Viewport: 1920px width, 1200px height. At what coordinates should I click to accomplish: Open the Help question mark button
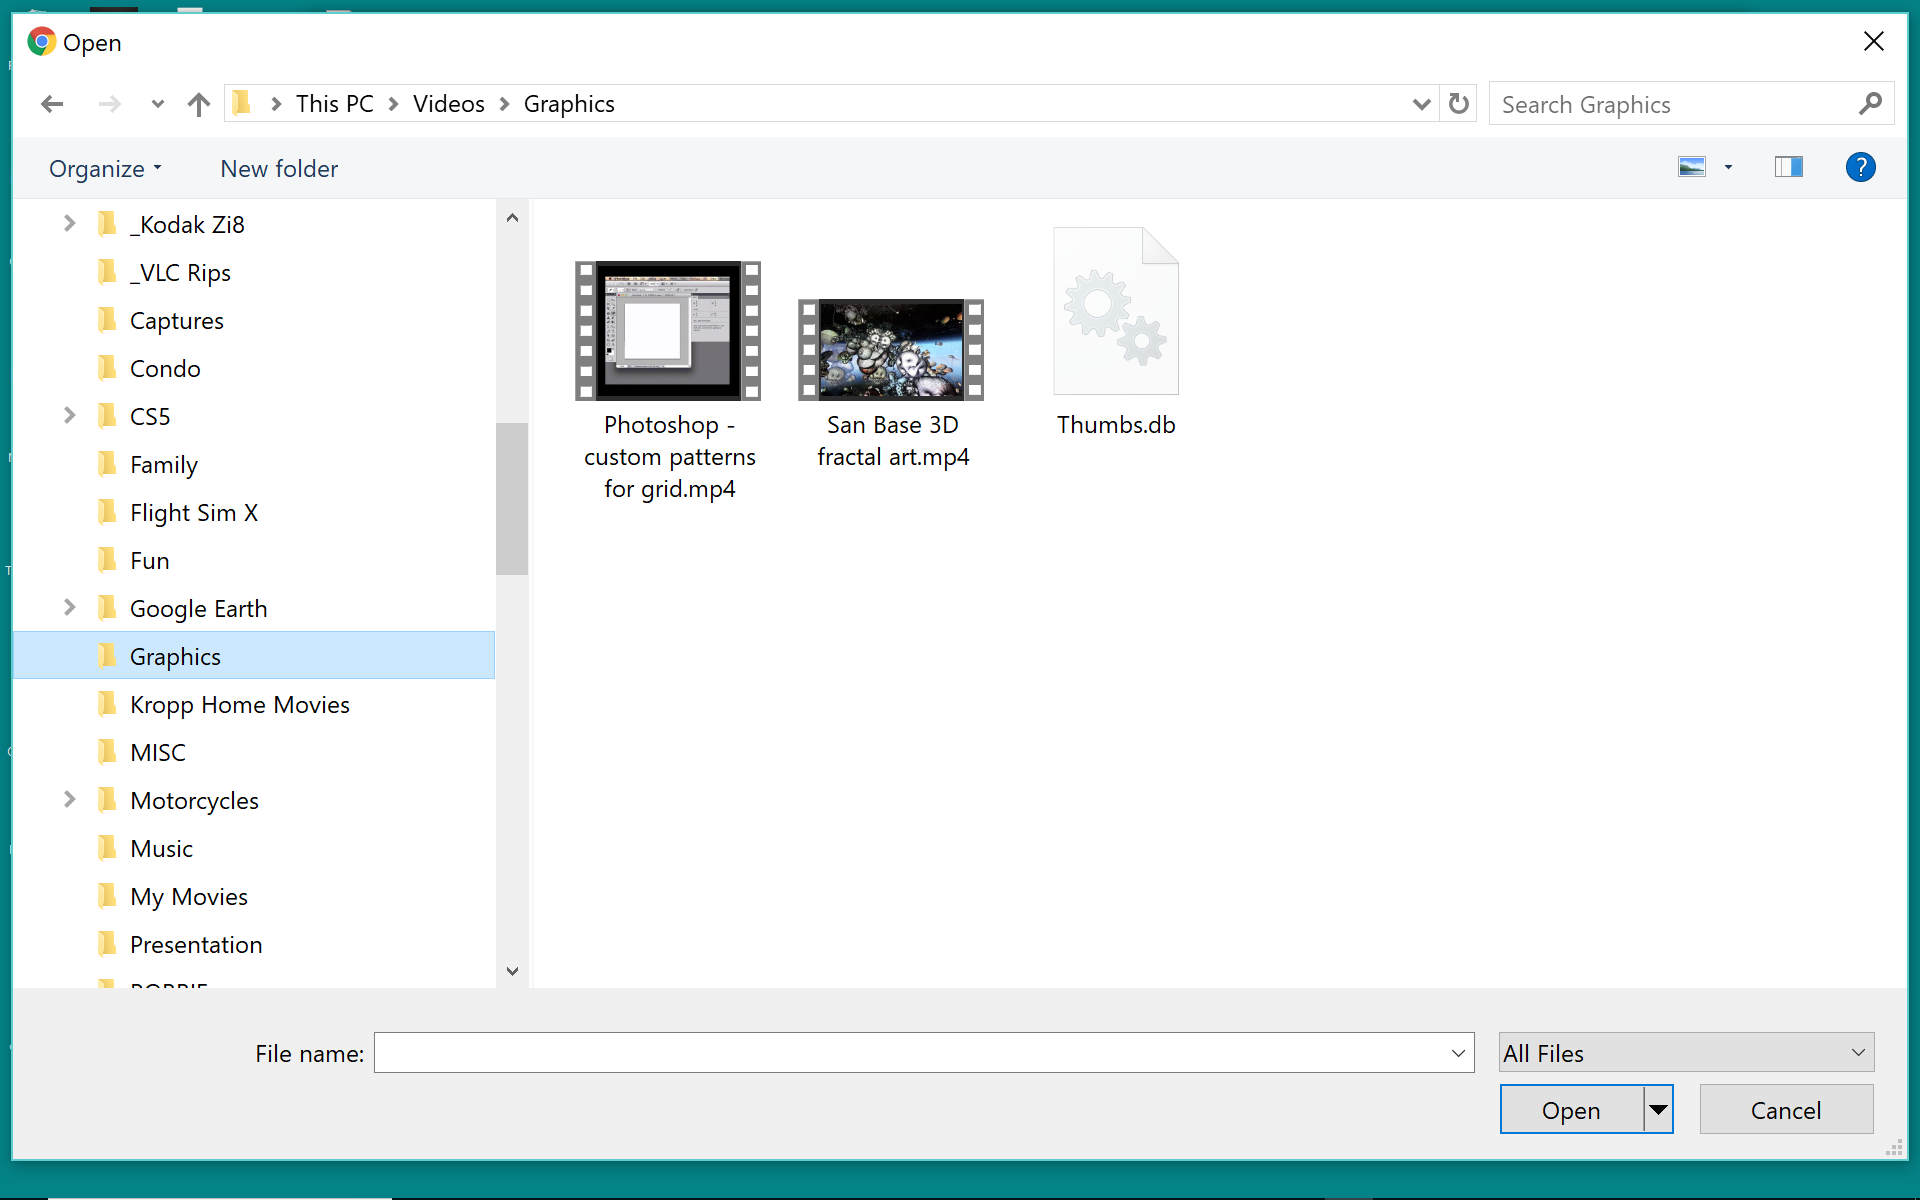(1860, 167)
